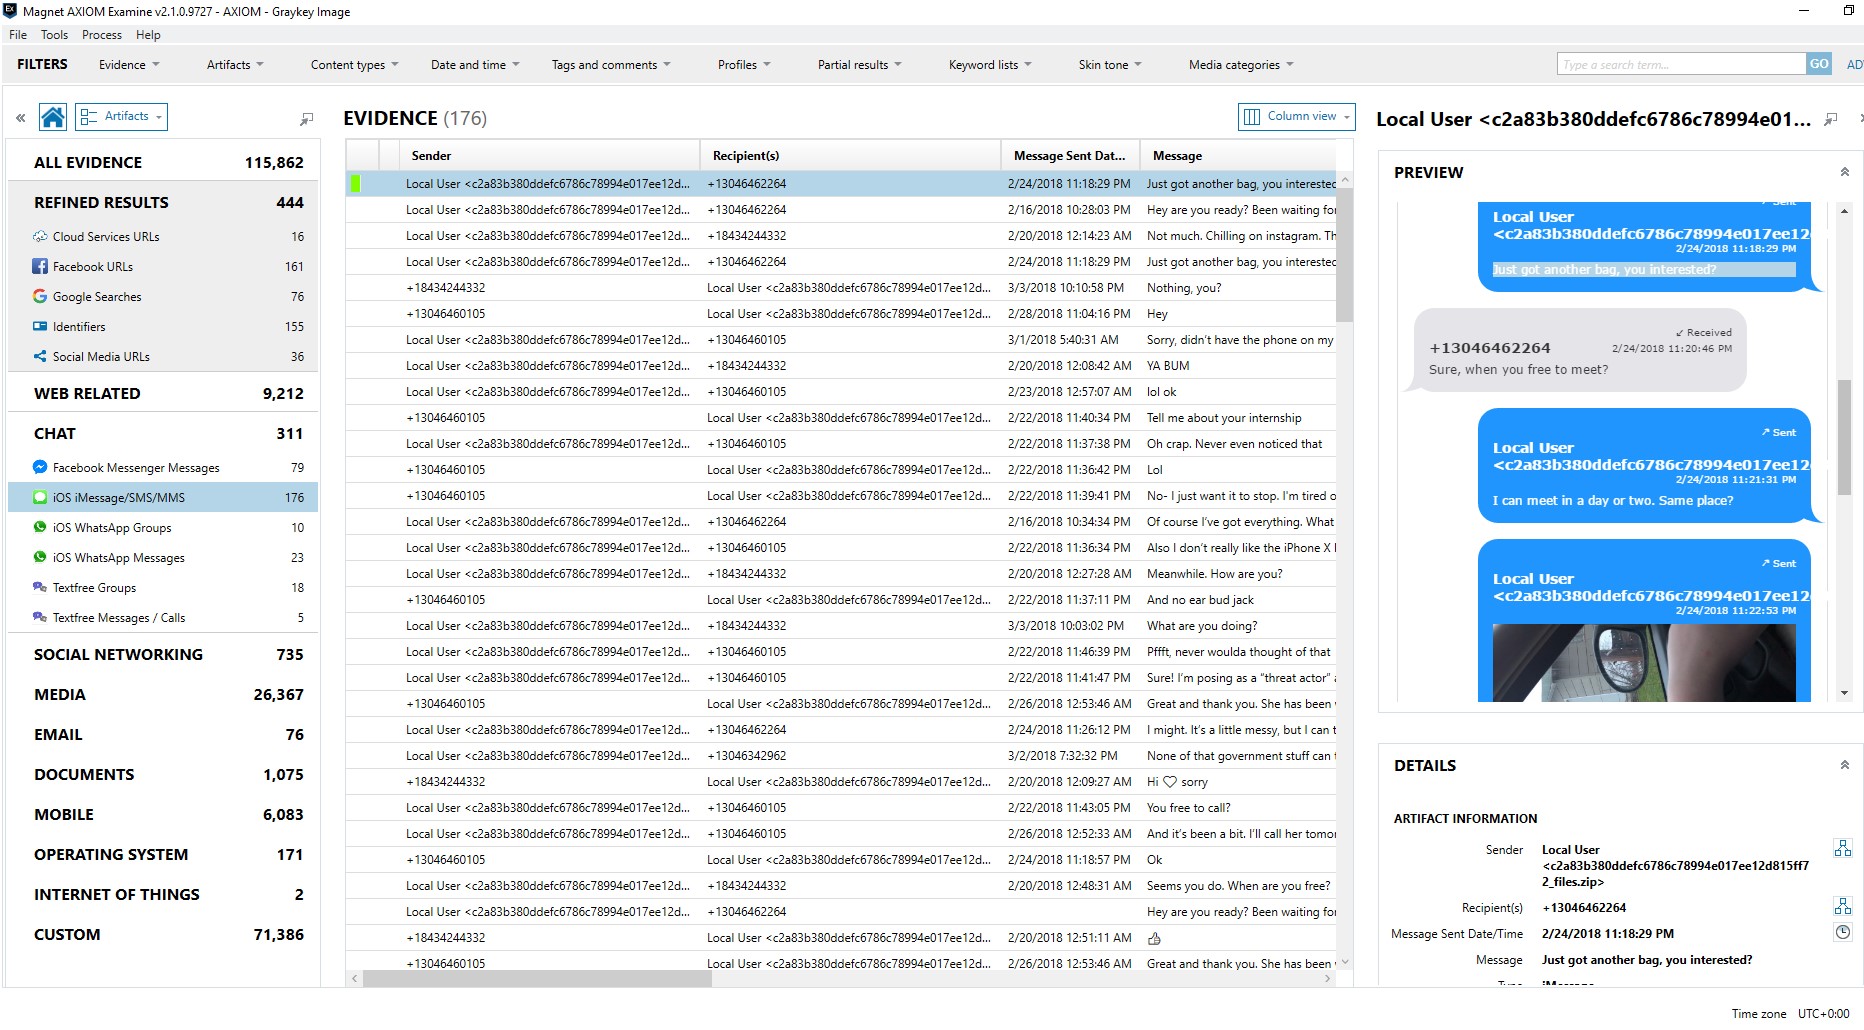This screenshot has width=1864, height=1030.
Task: Click the timeline clock icon beside Message Sent Date
Action: pyautogui.click(x=1843, y=932)
